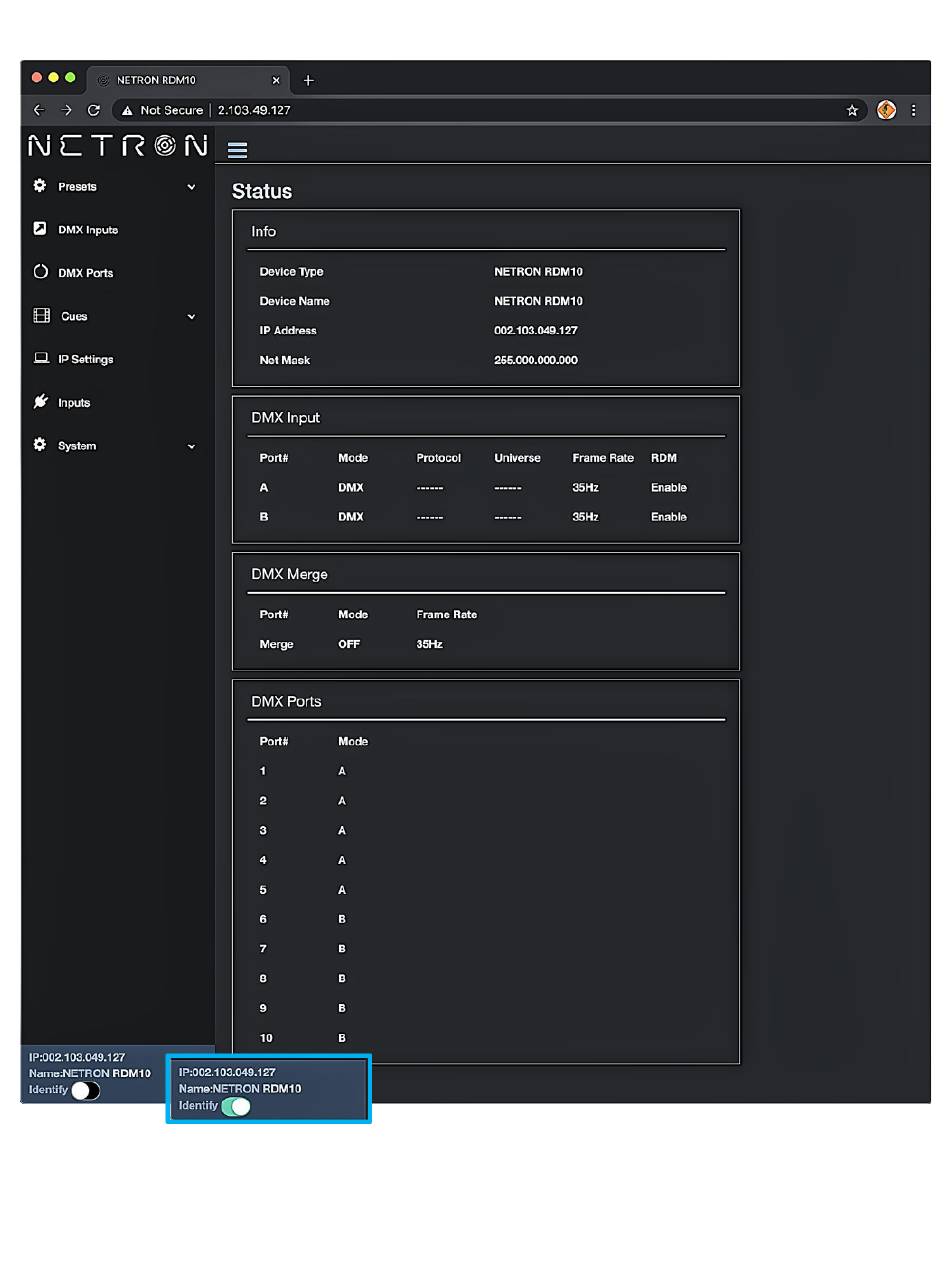Go to DMX Inputs page
The image size is (950, 1276).
pyautogui.click(x=88, y=230)
